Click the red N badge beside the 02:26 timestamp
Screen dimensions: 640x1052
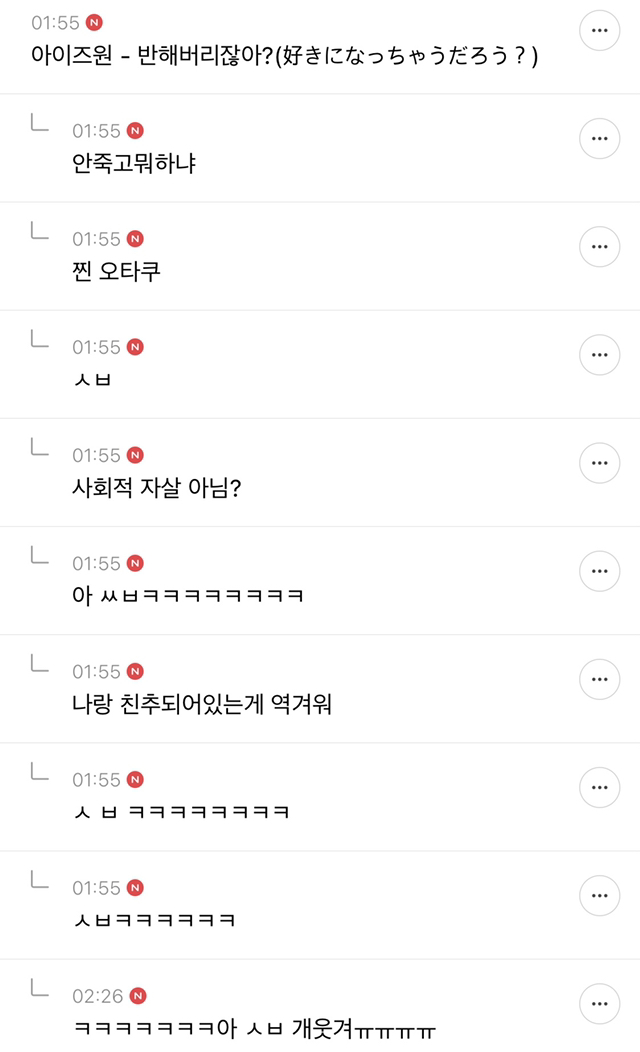[139, 996]
